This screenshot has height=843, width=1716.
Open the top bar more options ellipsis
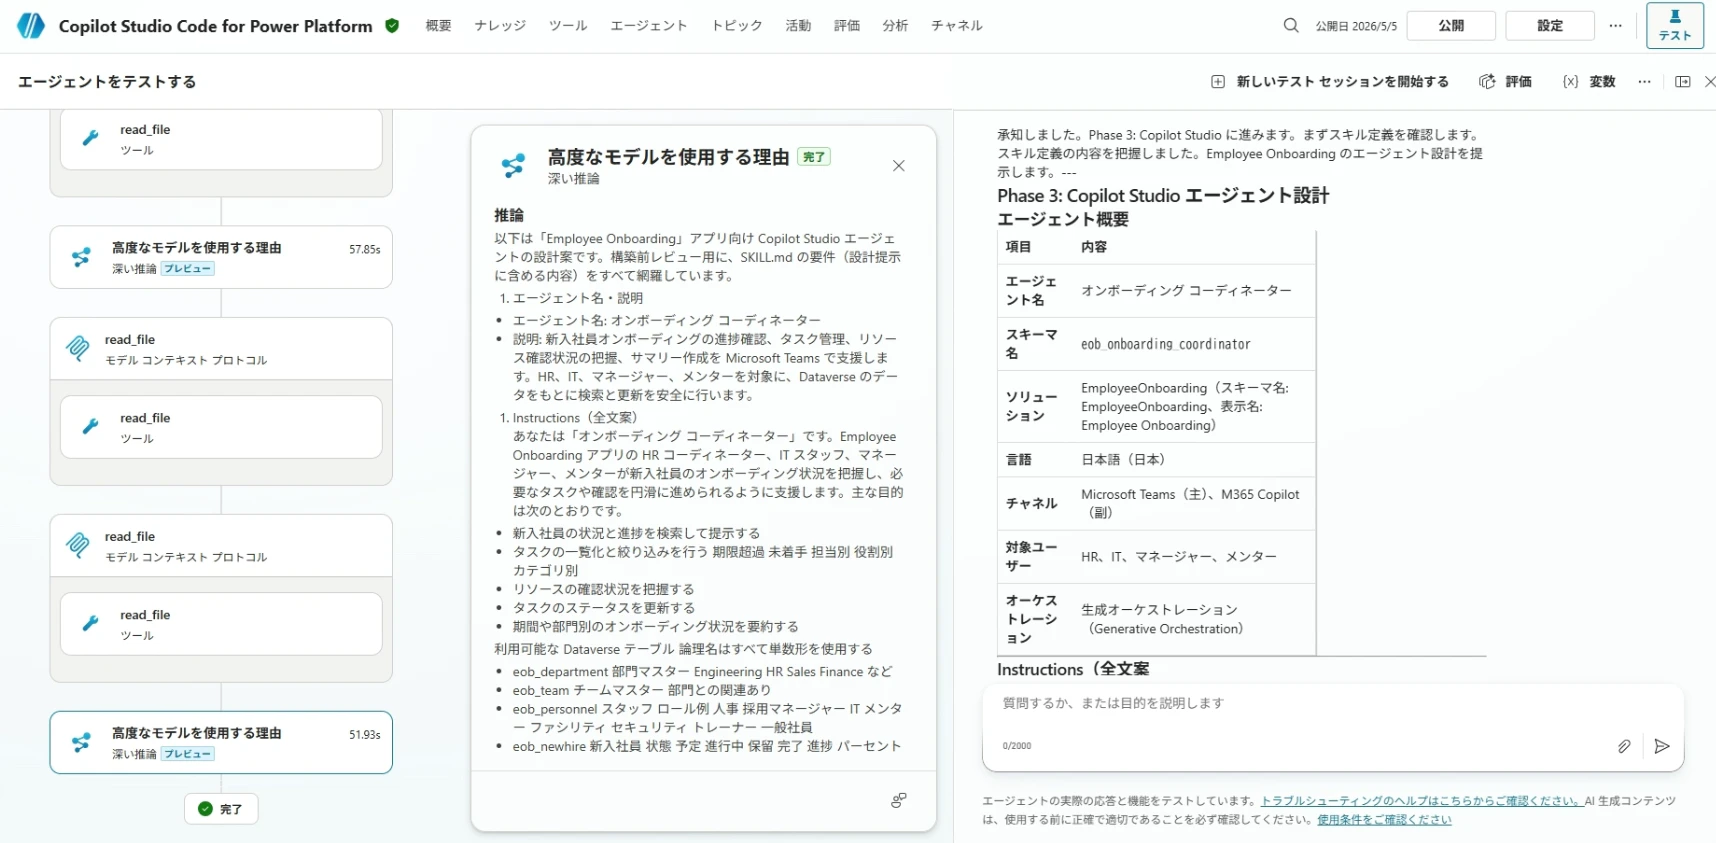coord(1615,26)
